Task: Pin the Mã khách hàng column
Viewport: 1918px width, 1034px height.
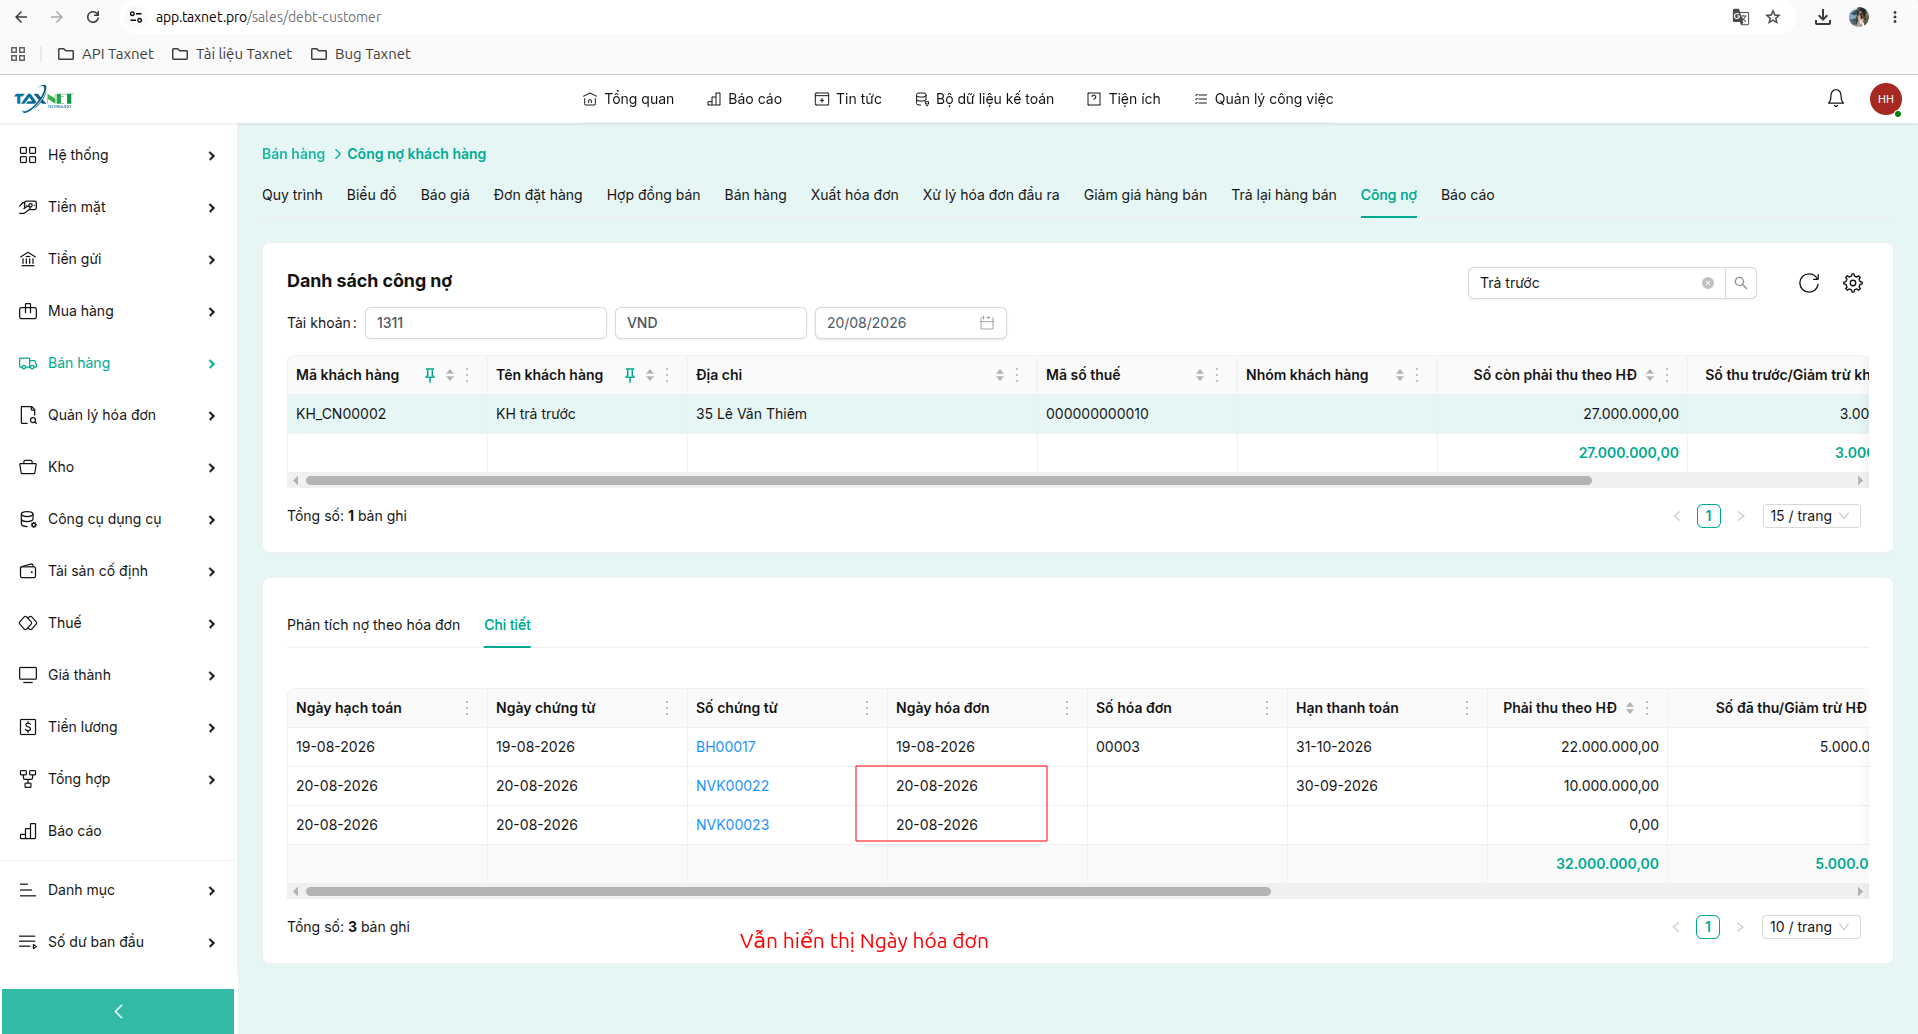Action: tap(430, 375)
